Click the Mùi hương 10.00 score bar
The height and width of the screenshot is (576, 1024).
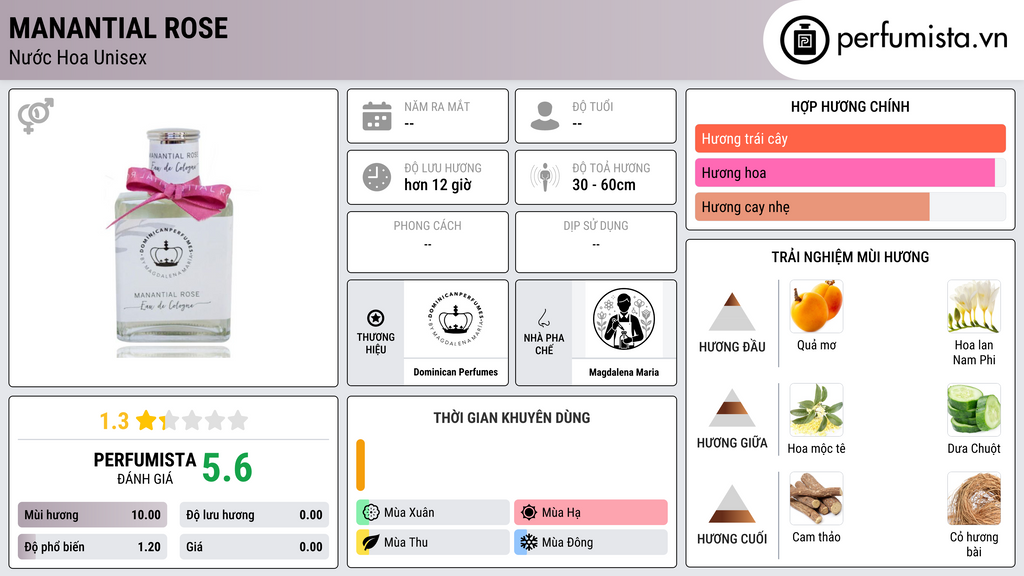[x=93, y=515]
